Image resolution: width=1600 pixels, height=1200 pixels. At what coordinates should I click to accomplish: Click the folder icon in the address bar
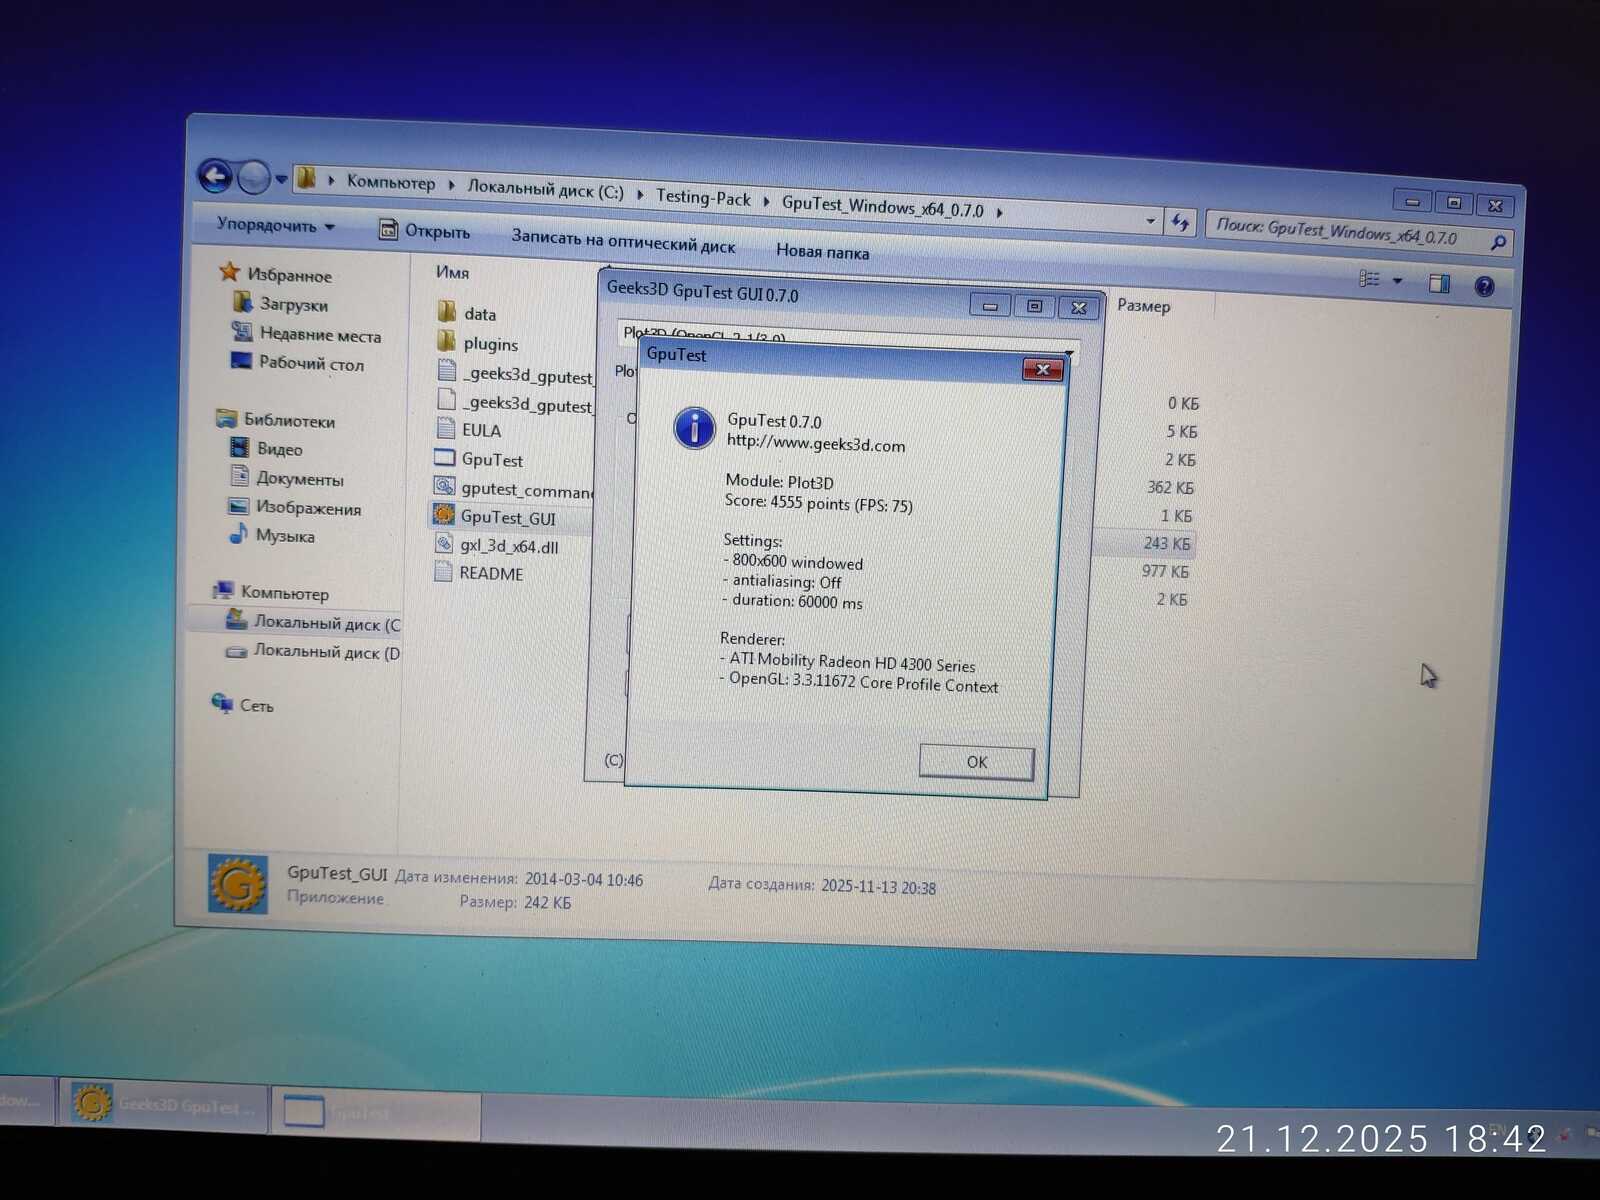(x=306, y=179)
